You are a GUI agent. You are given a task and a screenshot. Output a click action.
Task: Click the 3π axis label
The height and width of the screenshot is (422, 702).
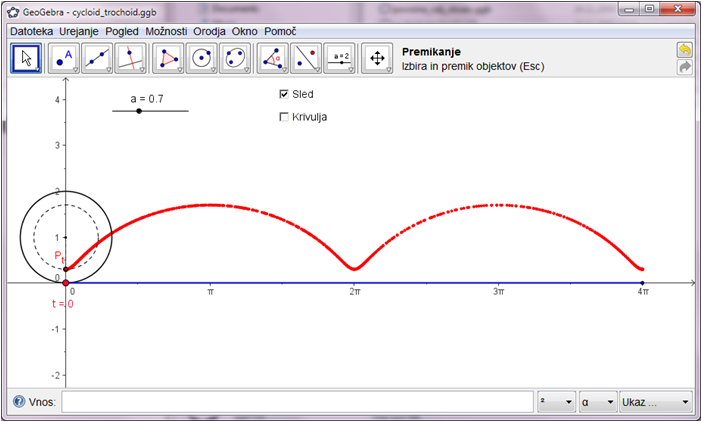point(498,292)
